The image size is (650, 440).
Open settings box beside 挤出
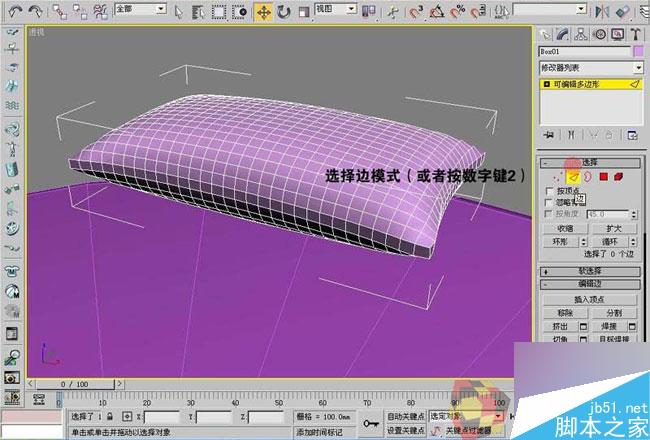[583, 326]
